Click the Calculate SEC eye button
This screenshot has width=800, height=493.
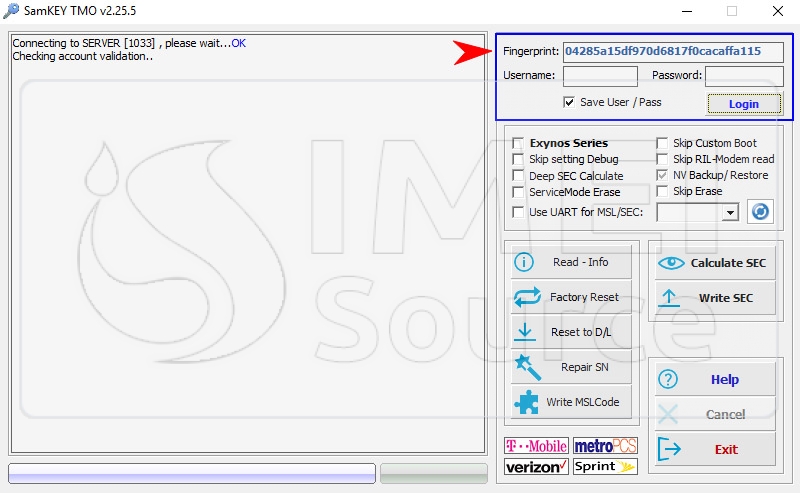click(716, 263)
